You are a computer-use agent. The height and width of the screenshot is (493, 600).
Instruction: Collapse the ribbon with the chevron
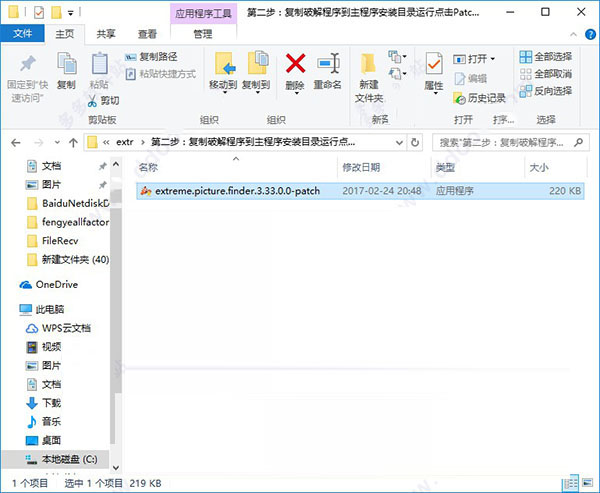coord(573,34)
